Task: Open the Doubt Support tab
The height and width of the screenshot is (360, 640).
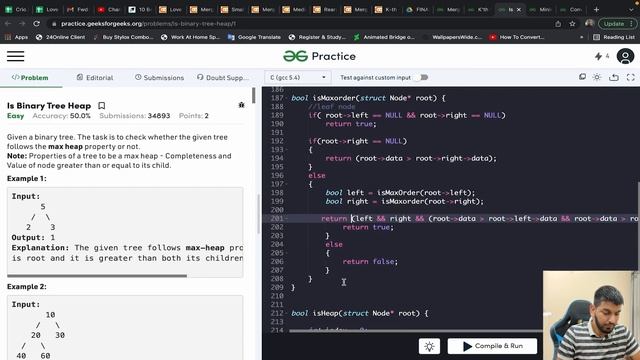Action: coord(223,78)
